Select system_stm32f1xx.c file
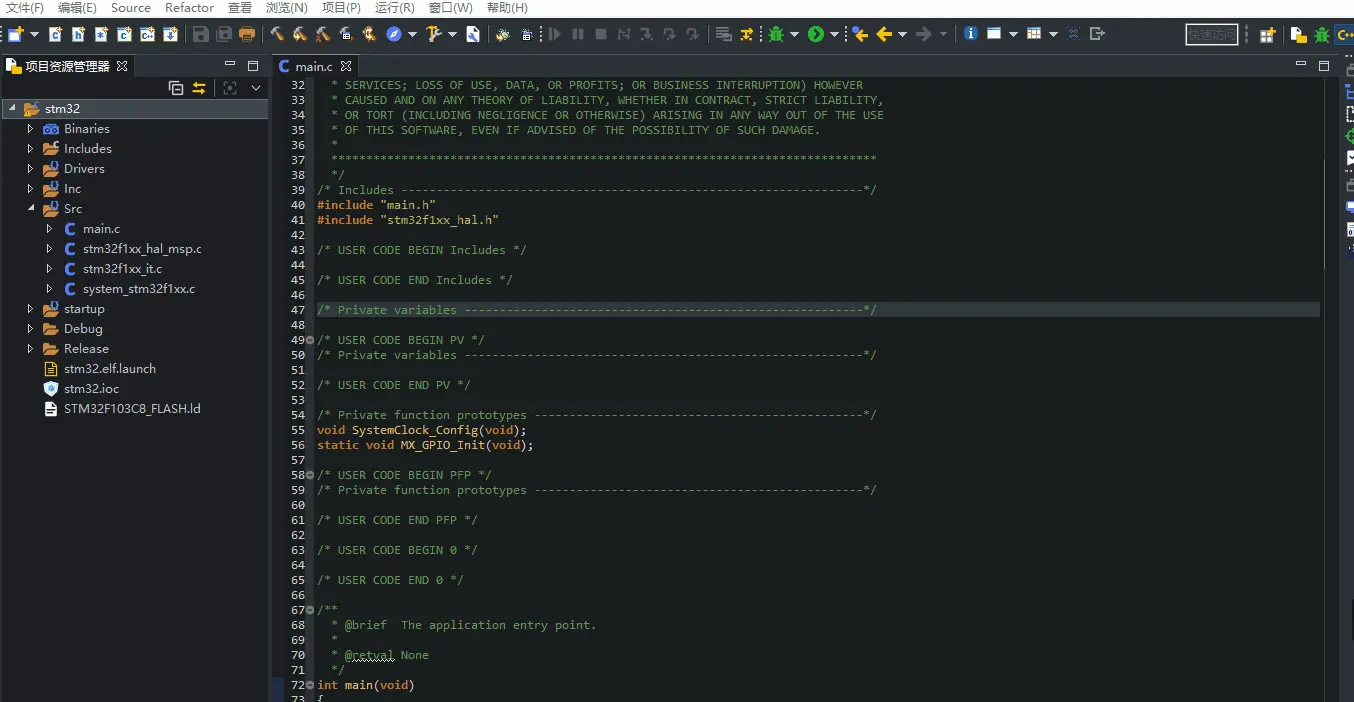This screenshot has width=1354, height=702. (139, 288)
